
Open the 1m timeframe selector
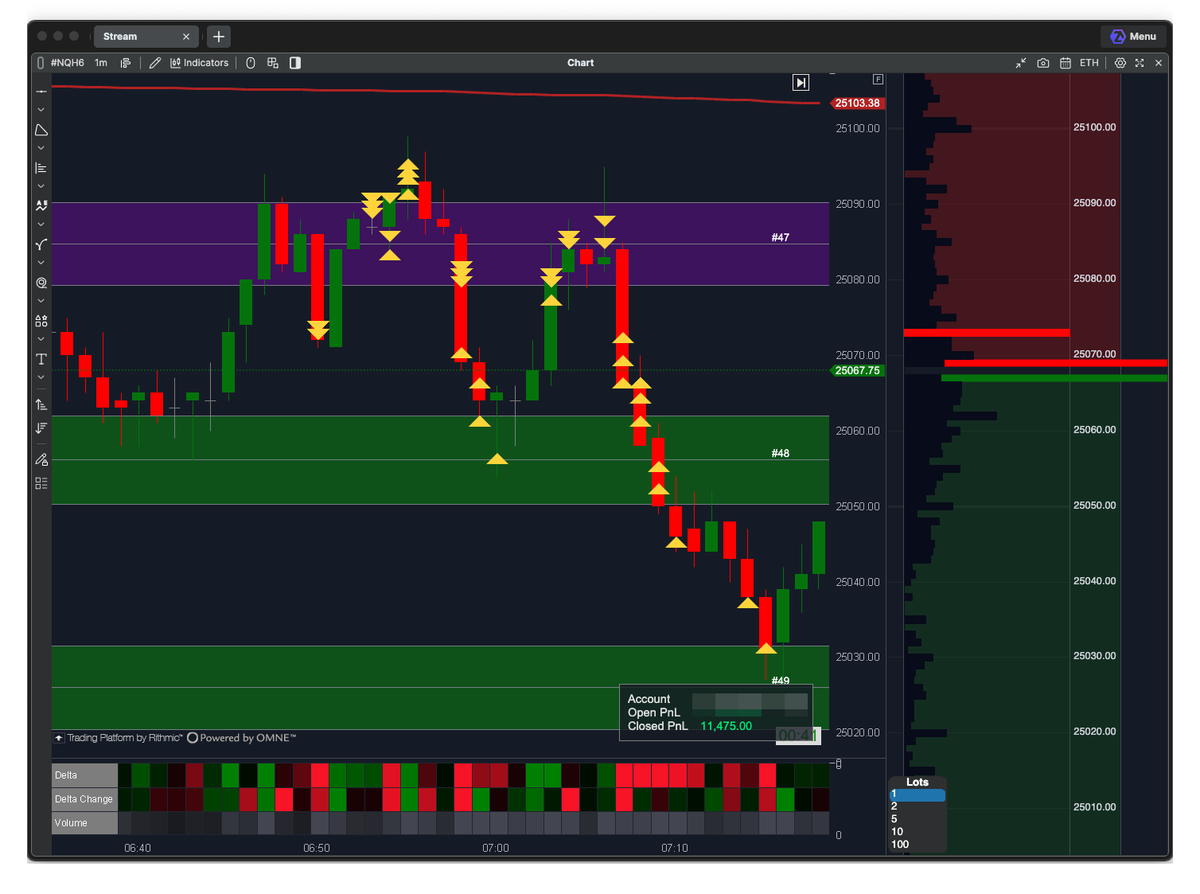point(101,63)
